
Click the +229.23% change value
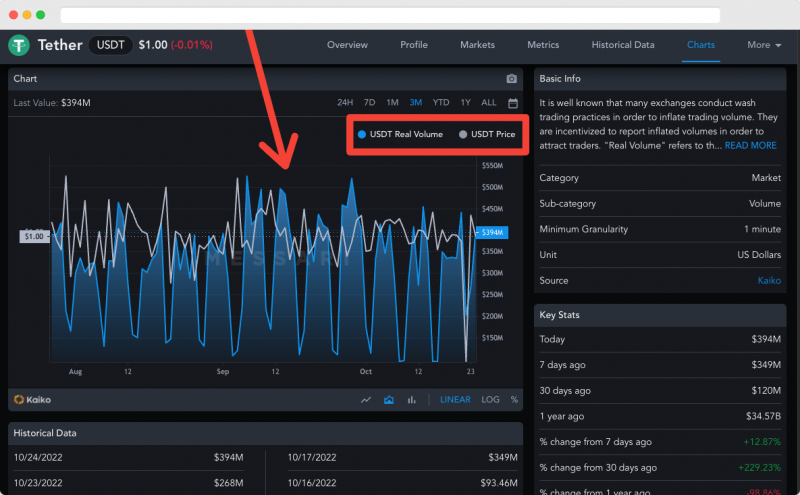coord(759,467)
